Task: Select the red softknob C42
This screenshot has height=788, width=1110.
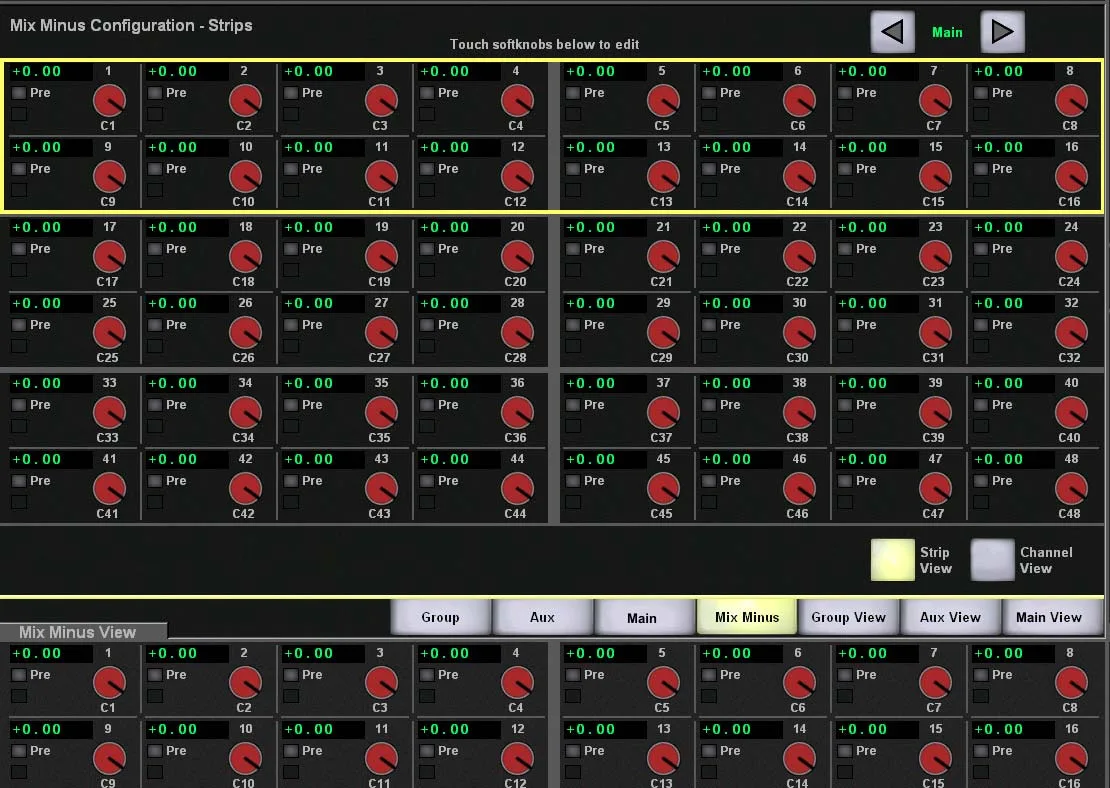Action: (245, 488)
